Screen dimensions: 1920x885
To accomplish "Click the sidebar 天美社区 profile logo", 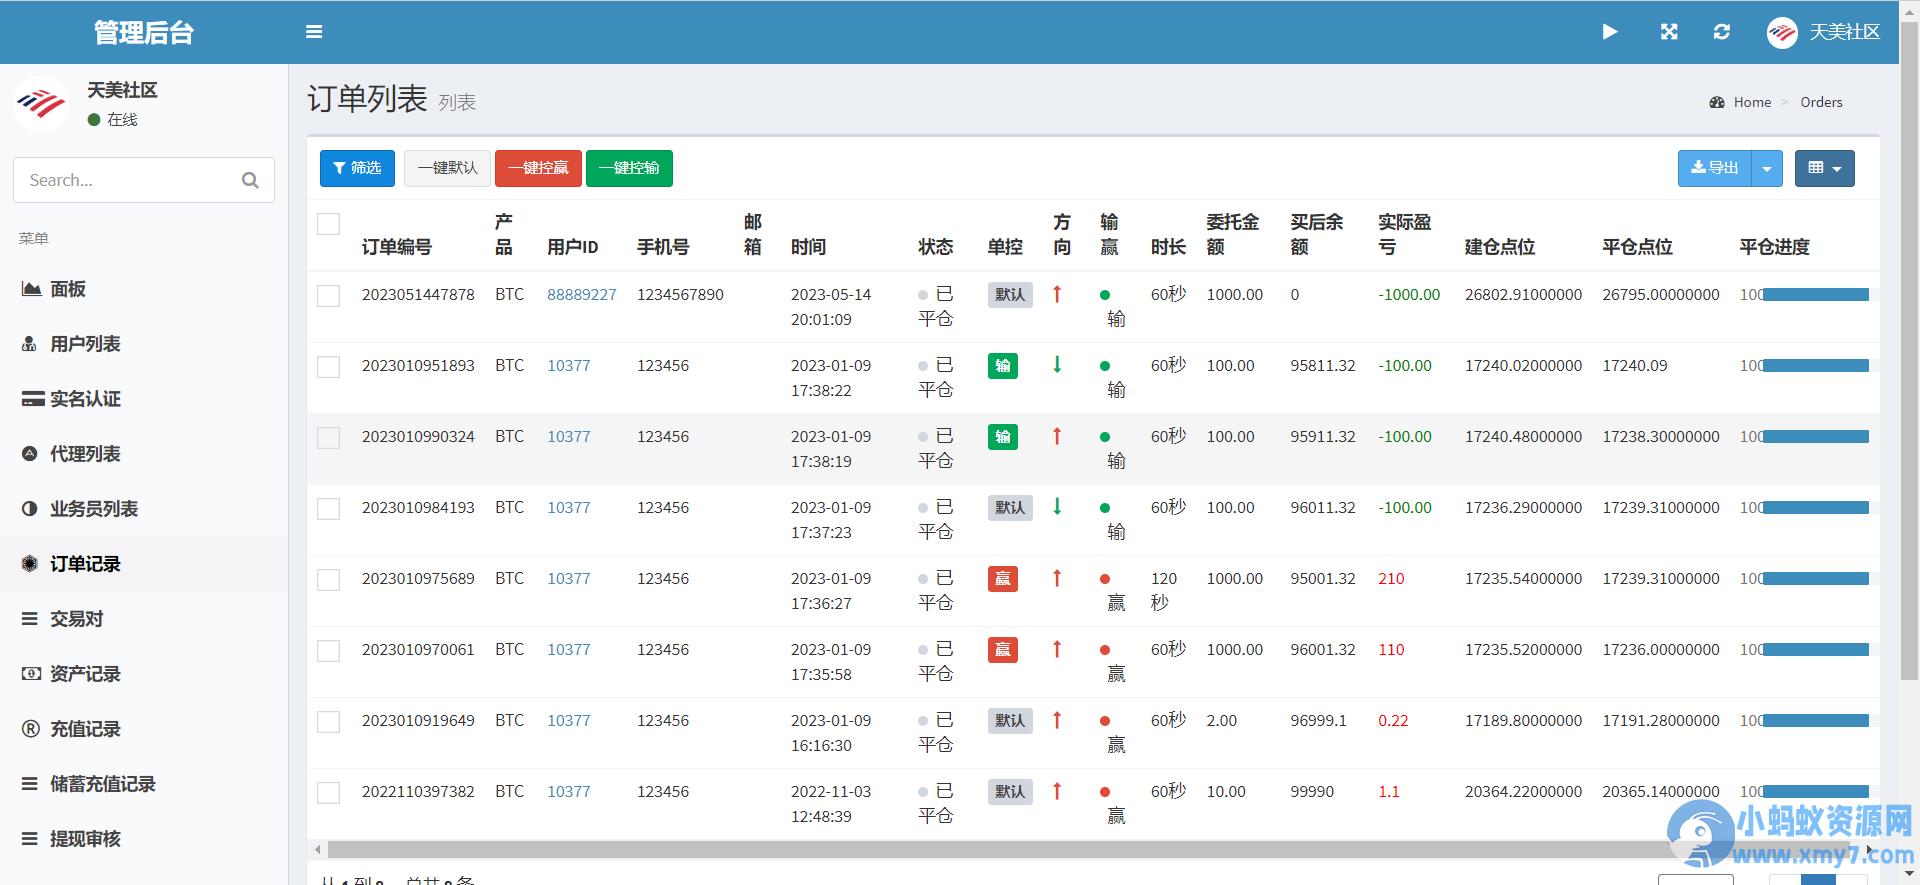I will click(x=41, y=104).
